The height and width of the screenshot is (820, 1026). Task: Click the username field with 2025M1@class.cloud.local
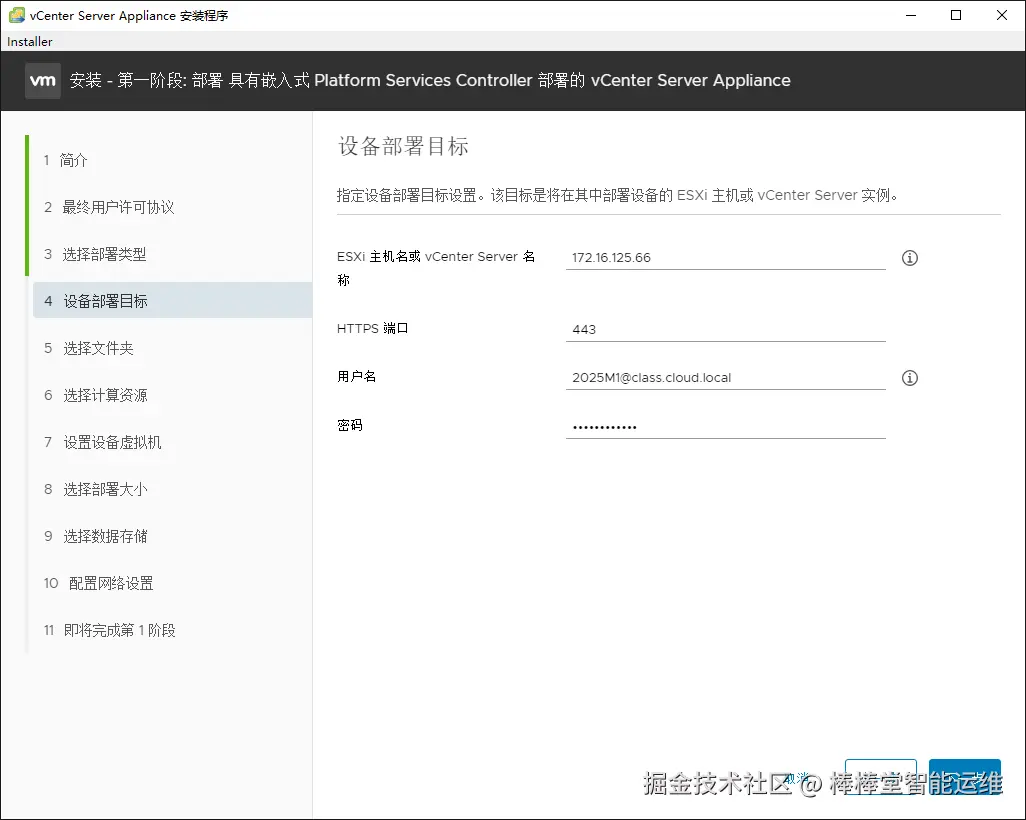tap(725, 378)
